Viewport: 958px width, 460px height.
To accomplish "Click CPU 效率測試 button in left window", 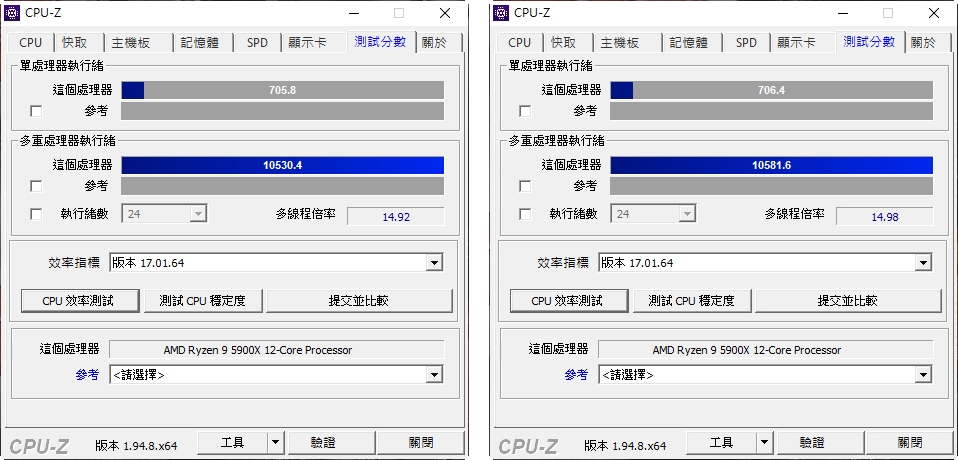I will click(80, 301).
